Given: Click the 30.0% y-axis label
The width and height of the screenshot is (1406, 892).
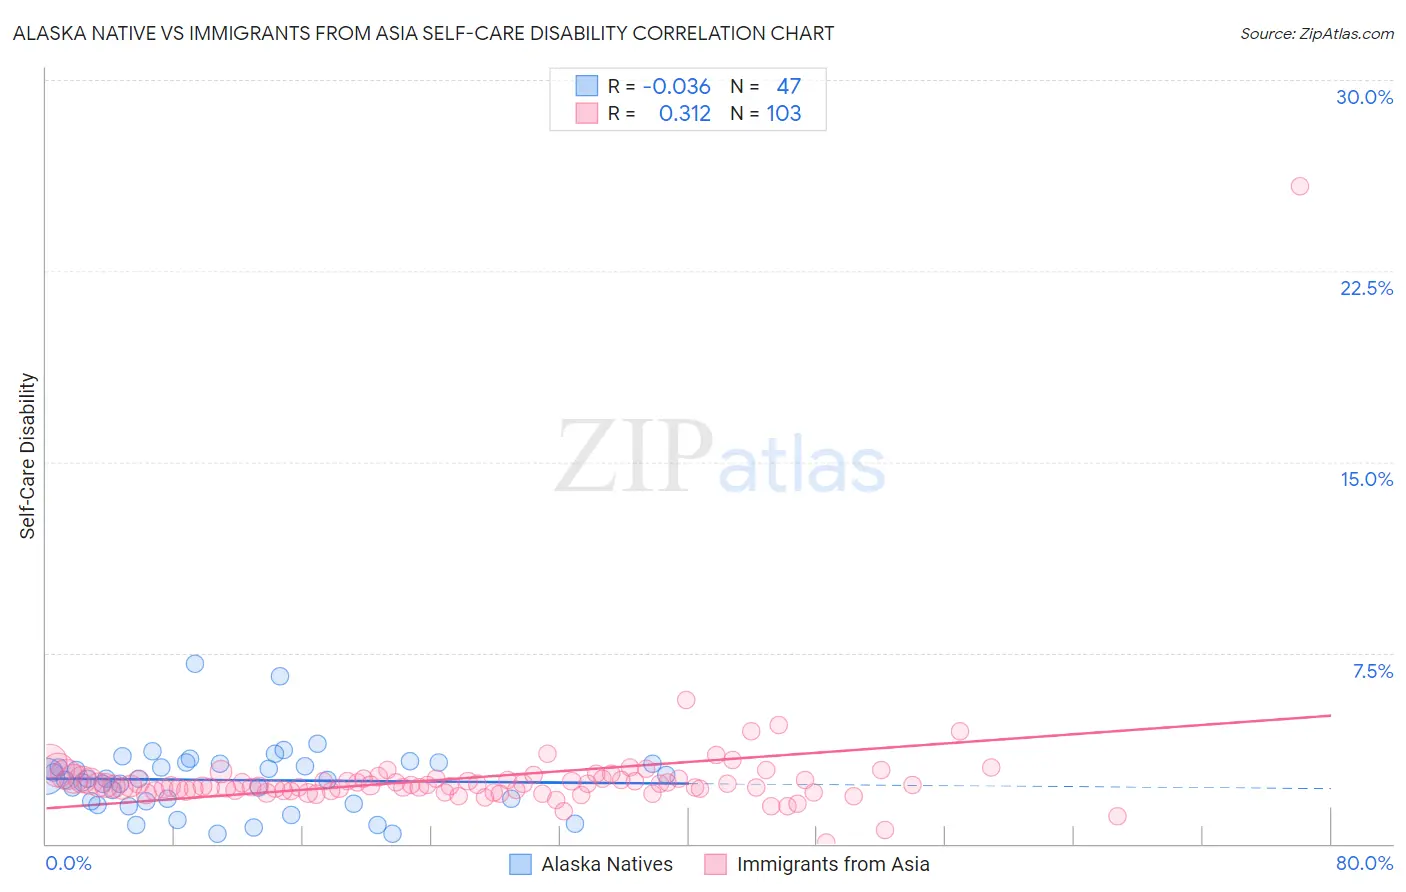Looking at the screenshot, I should pos(1364,97).
